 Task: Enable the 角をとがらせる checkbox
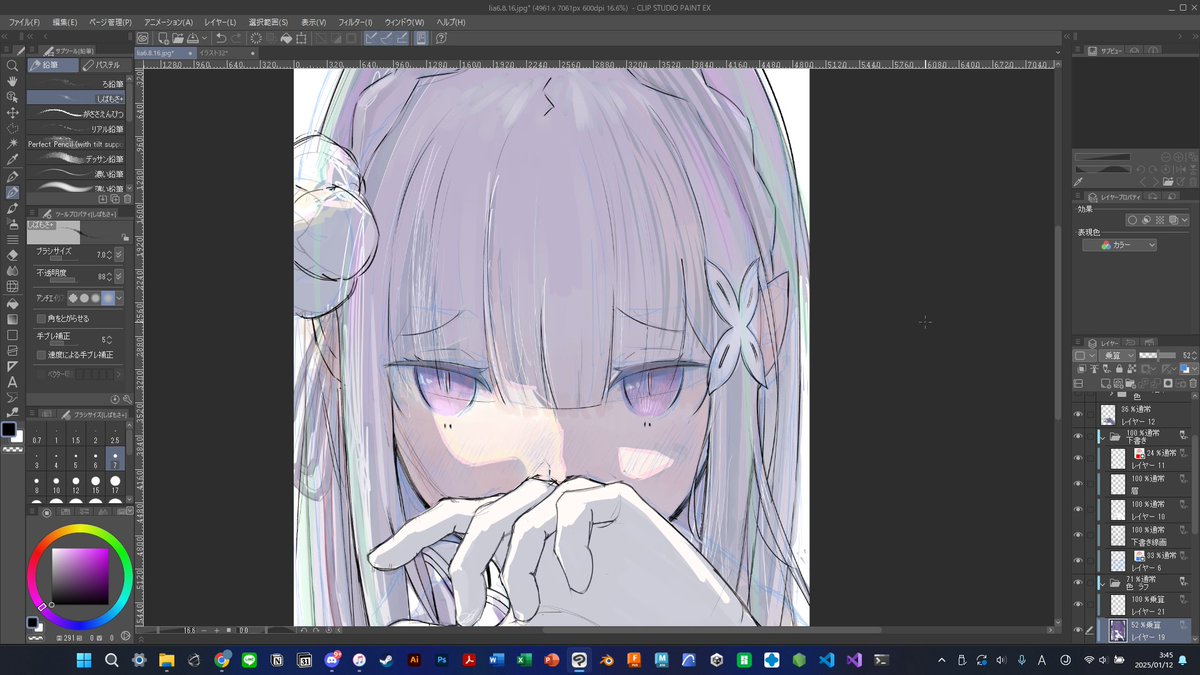(x=41, y=318)
